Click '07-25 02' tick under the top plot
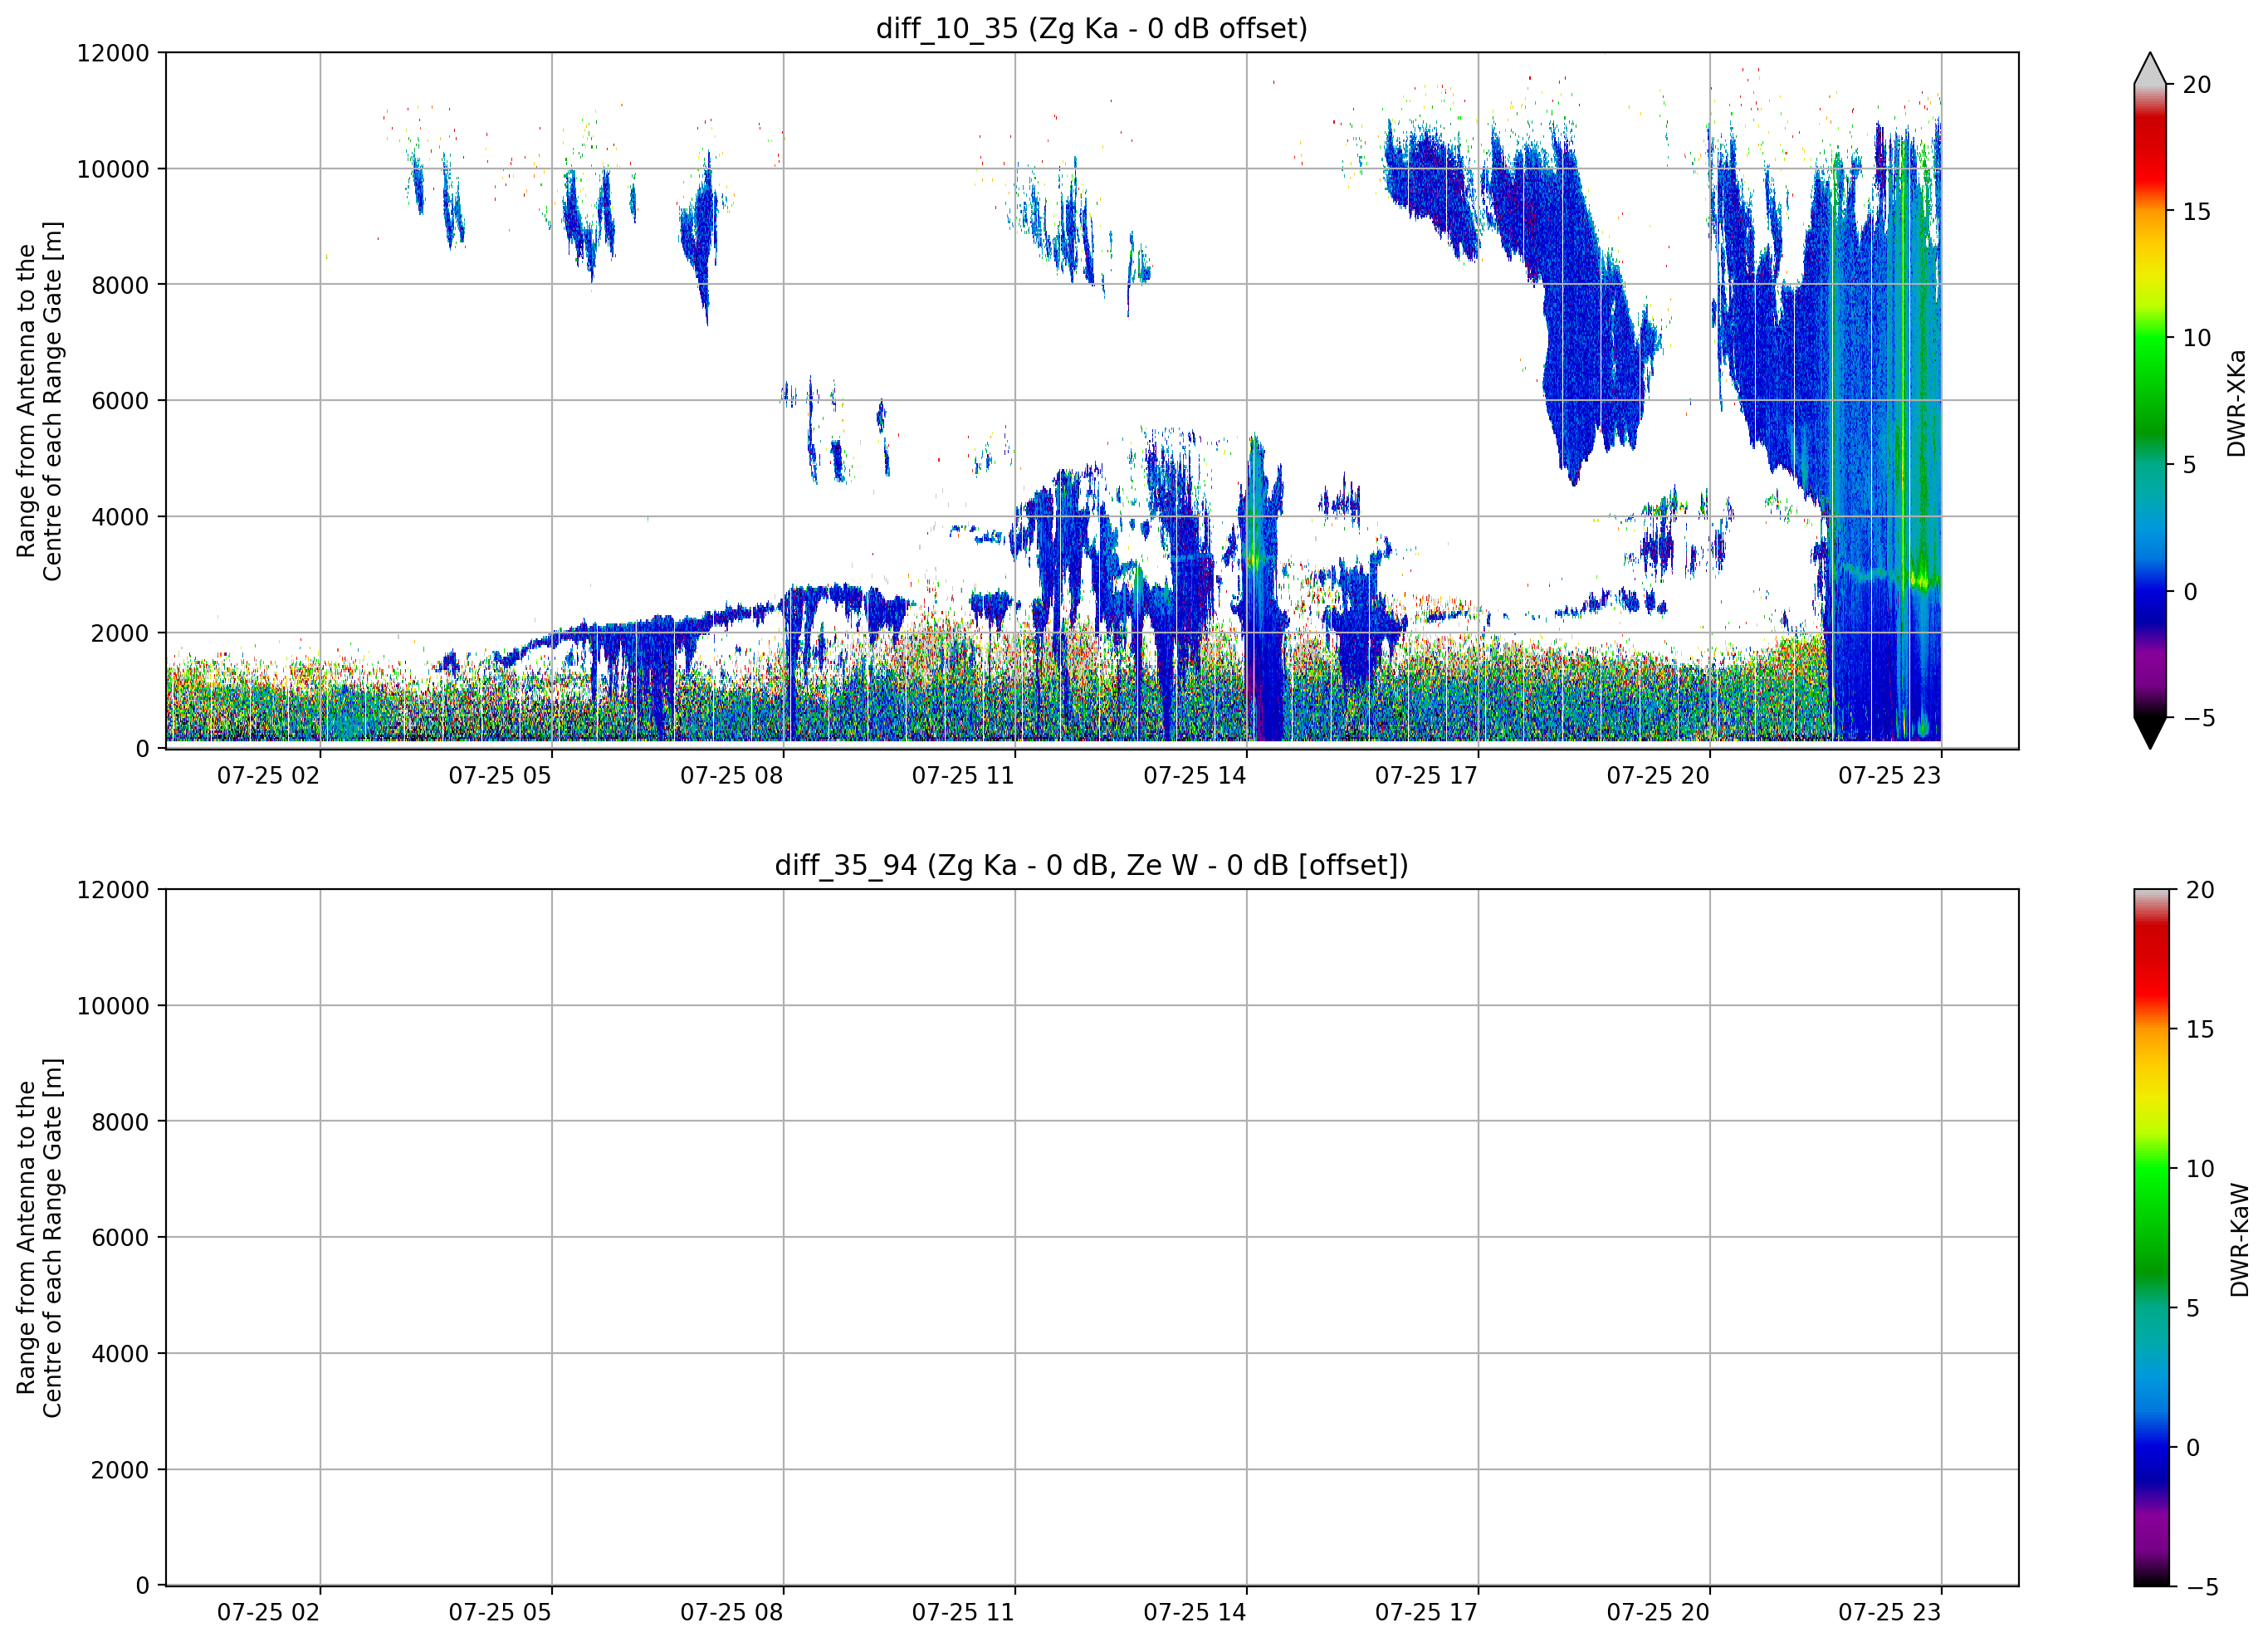 click(x=268, y=776)
